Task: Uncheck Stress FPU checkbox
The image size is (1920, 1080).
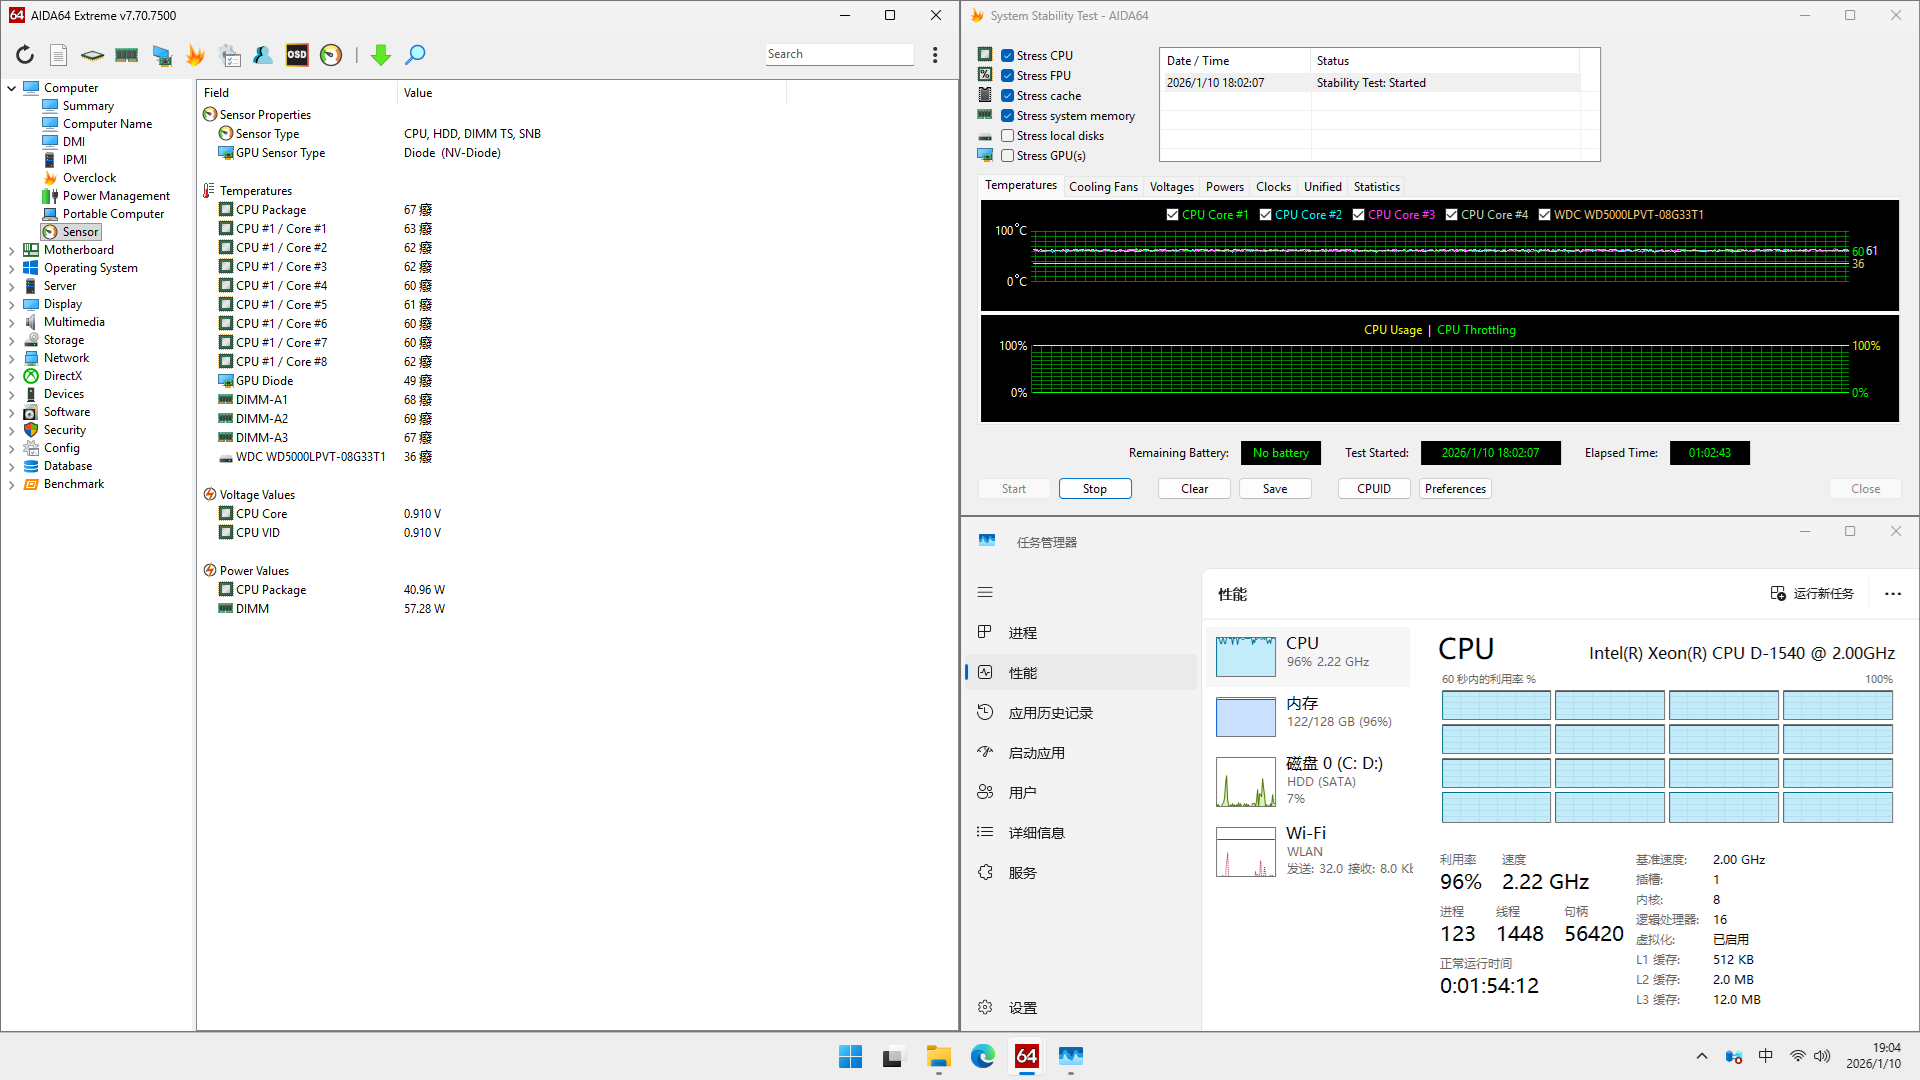Action: 1008,76
